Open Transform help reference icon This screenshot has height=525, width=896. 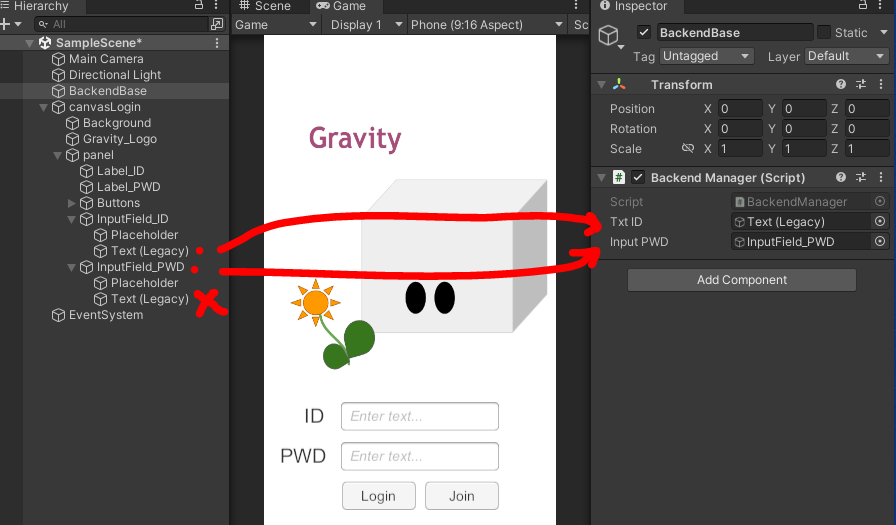[x=841, y=84]
